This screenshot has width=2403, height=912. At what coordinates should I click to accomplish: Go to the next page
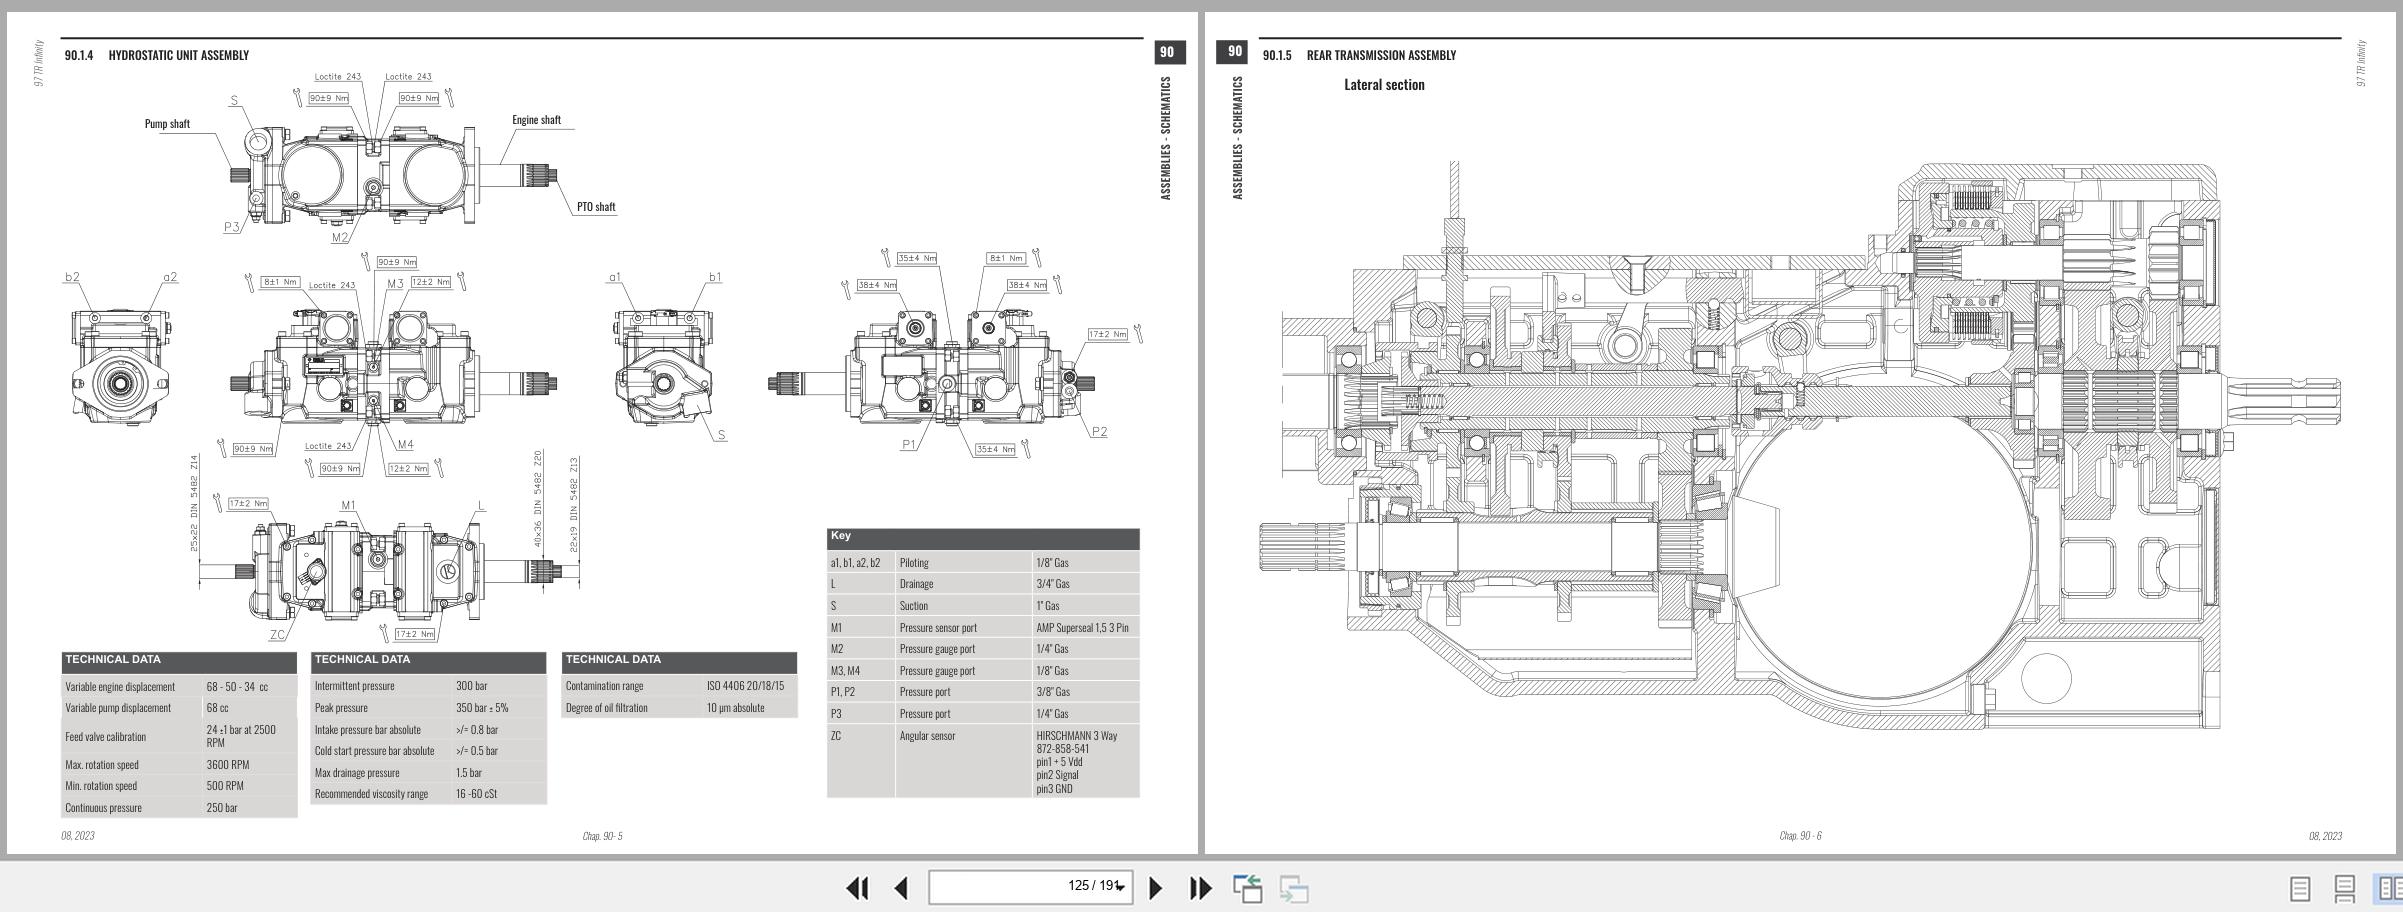click(x=1155, y=888)
